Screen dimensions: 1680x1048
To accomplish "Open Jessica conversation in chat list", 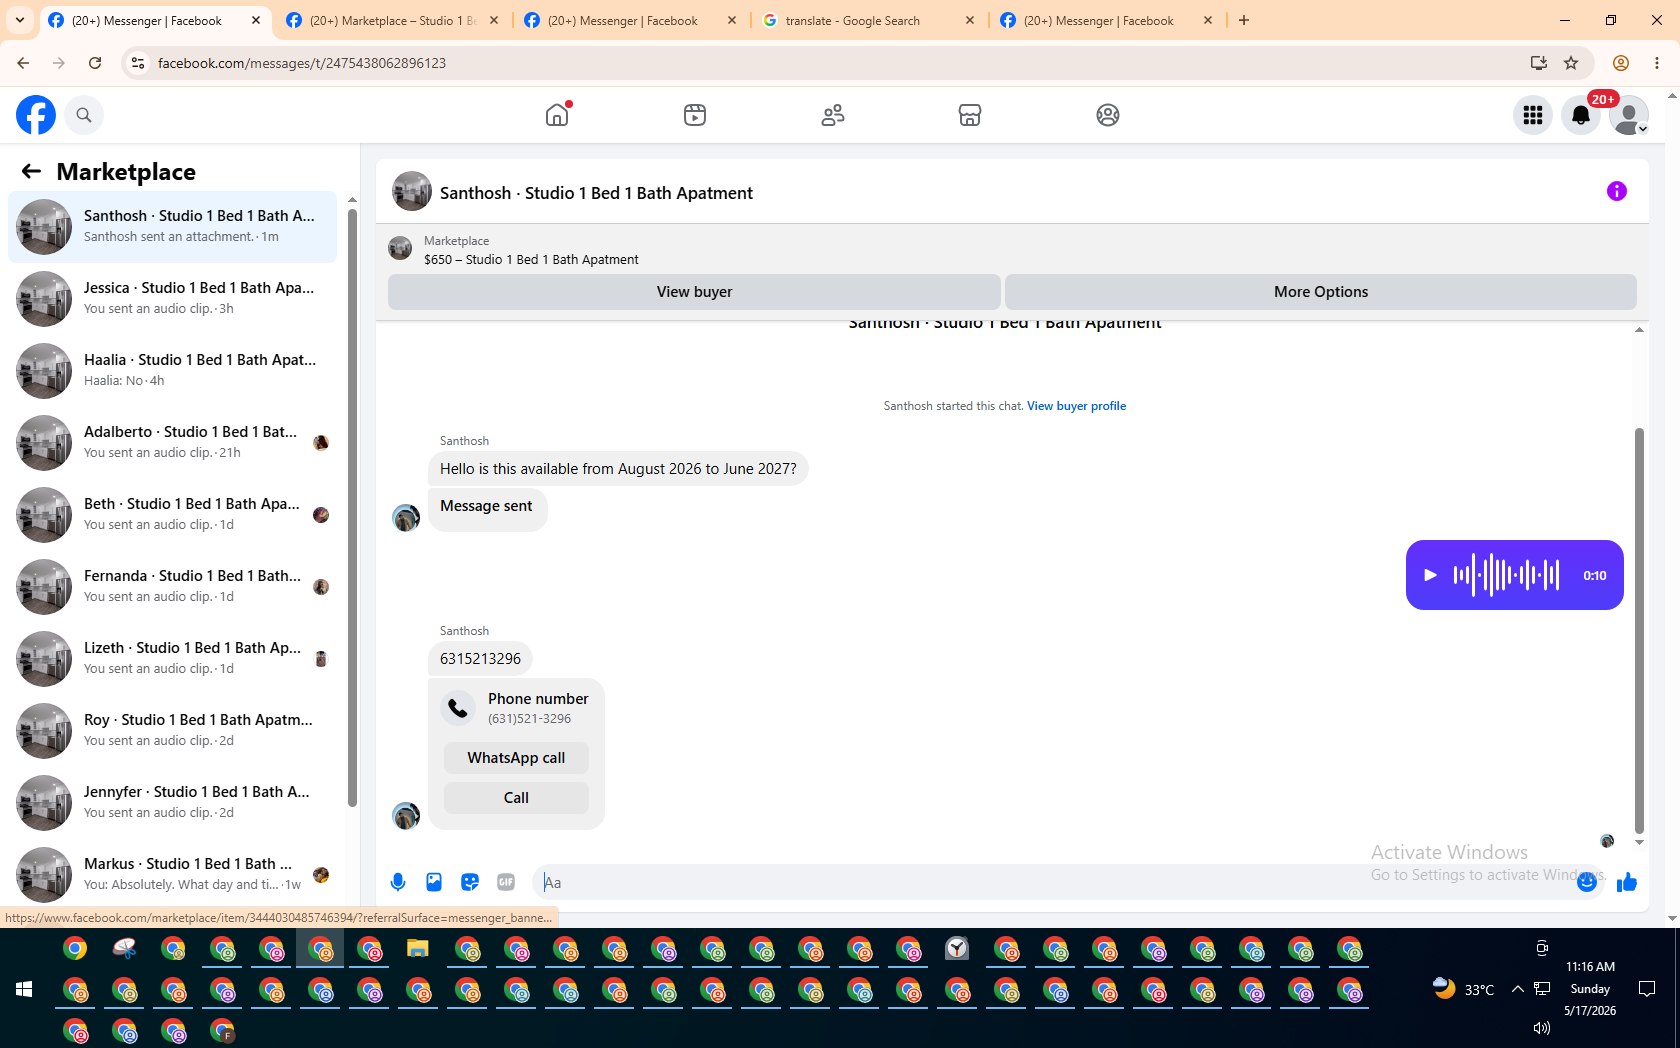I will pos(173,299).
